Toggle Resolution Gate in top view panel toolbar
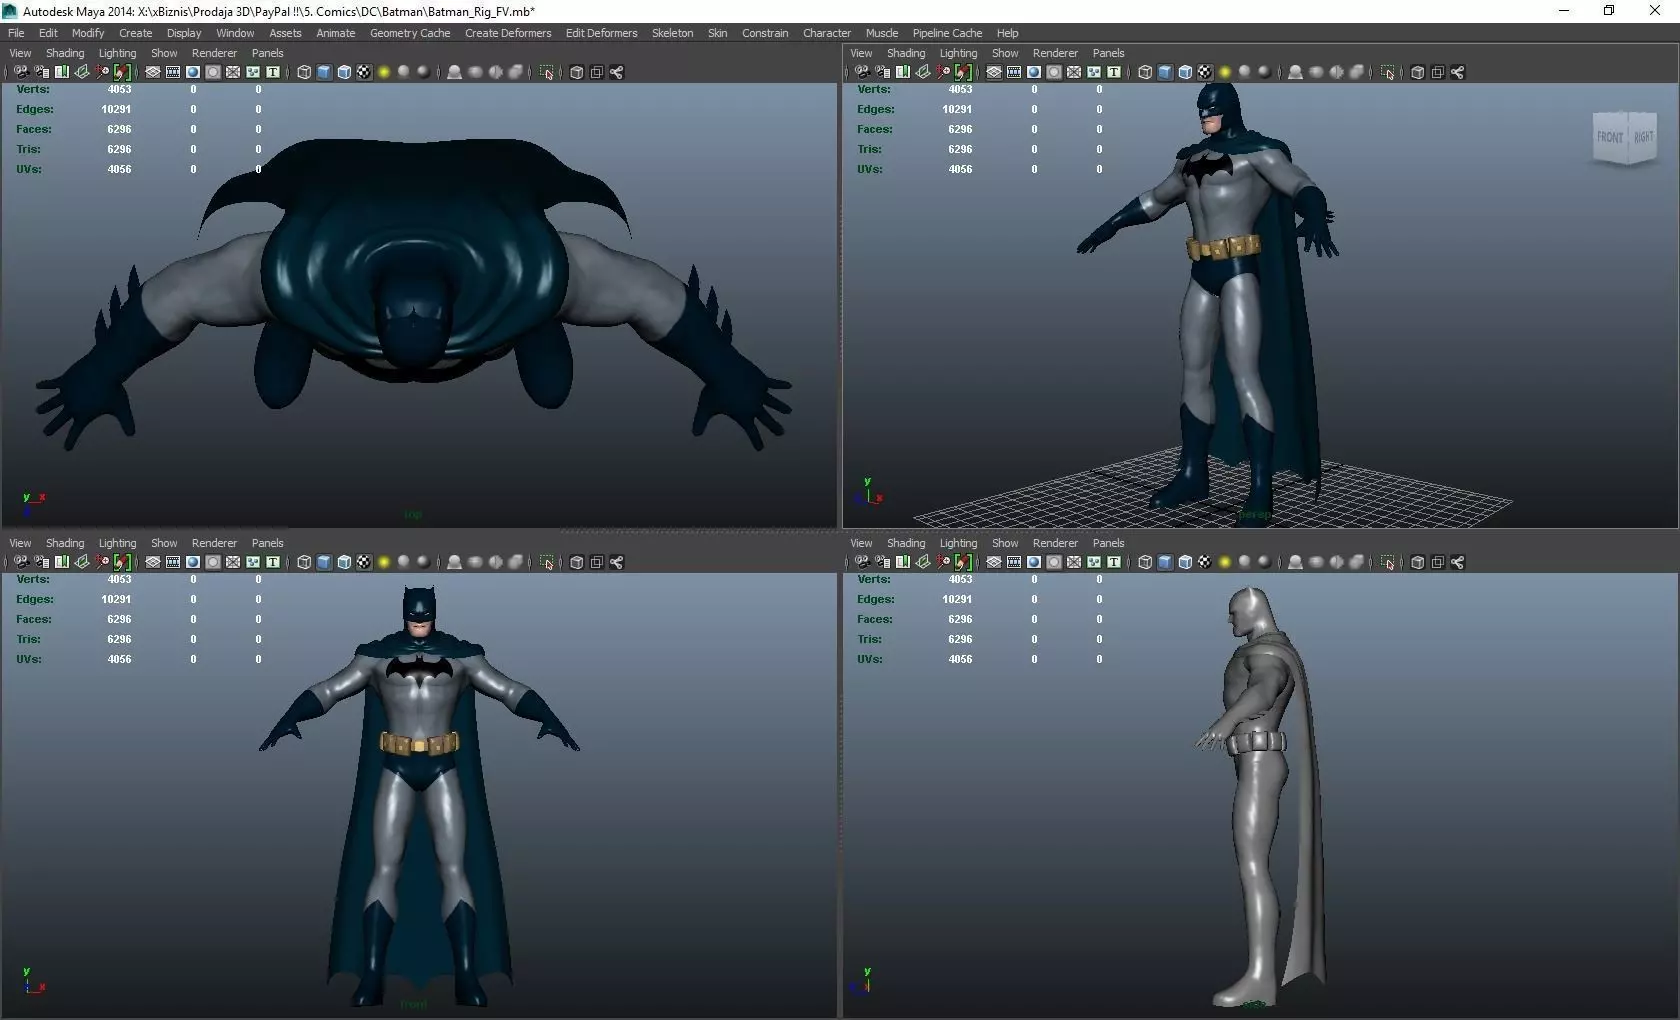 193,72
